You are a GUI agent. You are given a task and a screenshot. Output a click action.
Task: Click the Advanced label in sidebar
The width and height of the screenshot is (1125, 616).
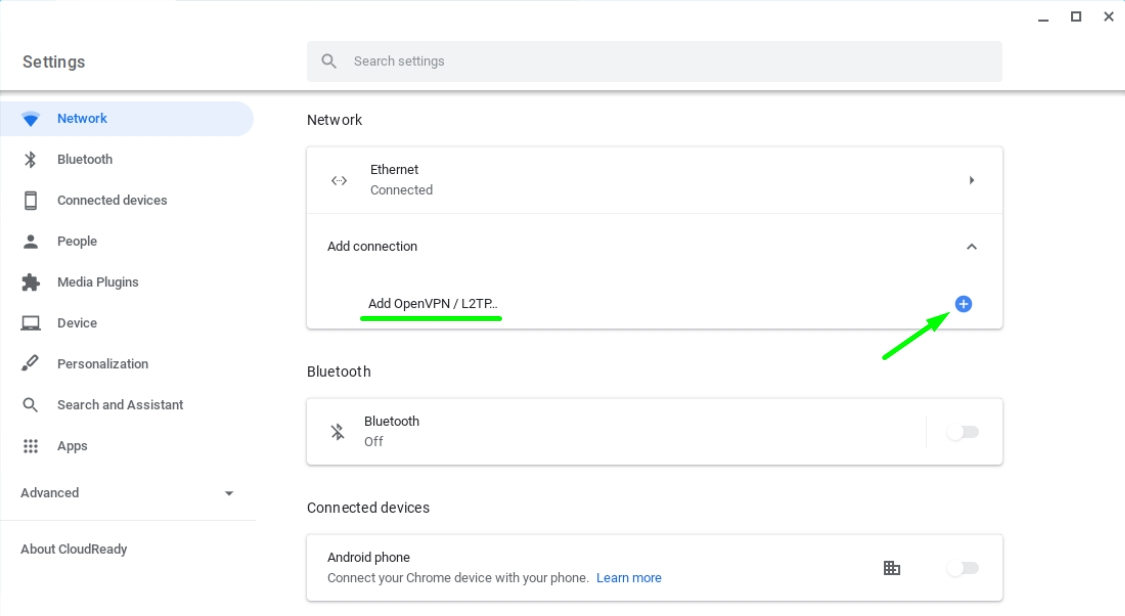(50, 493)
